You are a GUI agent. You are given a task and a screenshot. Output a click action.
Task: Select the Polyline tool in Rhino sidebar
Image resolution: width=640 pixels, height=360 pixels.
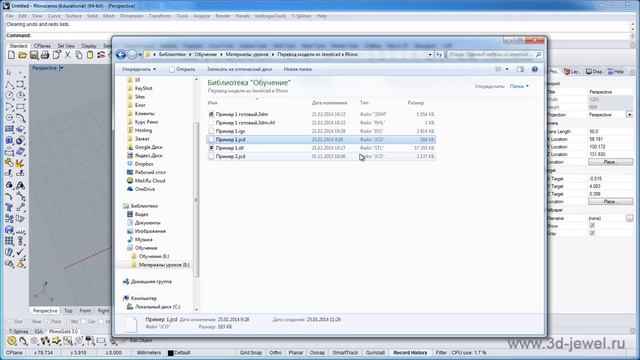click(9, 84)
